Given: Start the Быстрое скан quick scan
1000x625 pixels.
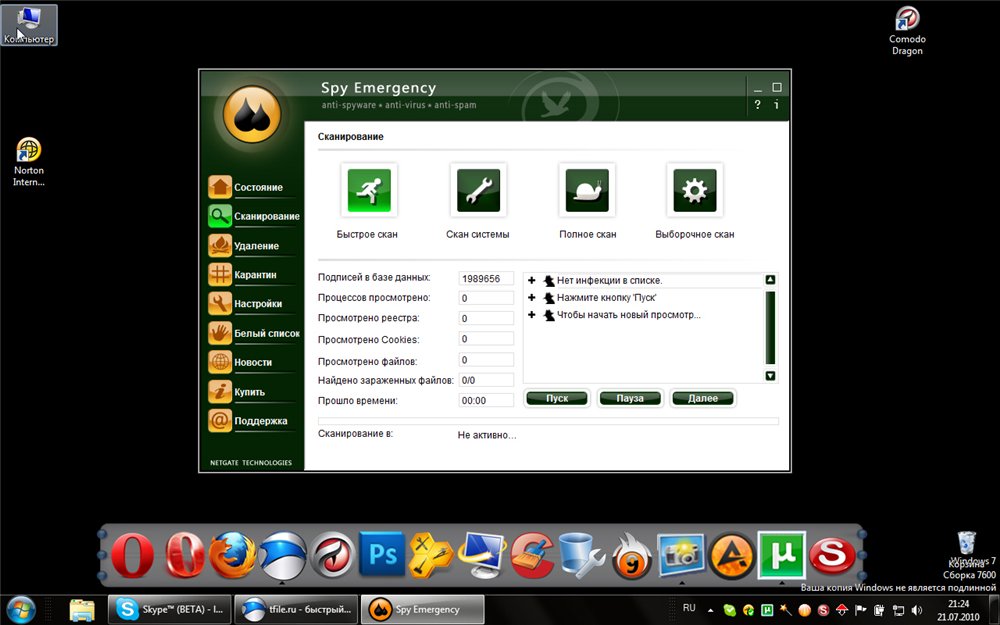Looking at the screenshot, I should 369,190.
